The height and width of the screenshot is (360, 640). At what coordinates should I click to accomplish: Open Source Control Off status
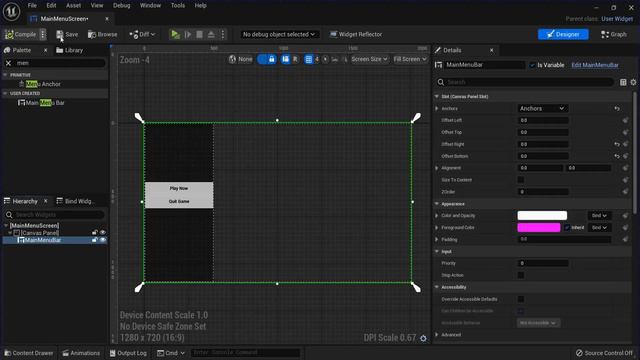click(x=604, y=353)
